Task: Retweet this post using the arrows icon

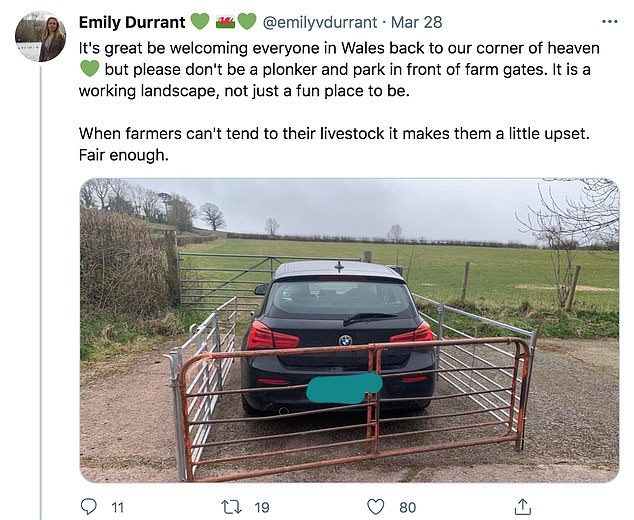Action: [x=231, y=507]
